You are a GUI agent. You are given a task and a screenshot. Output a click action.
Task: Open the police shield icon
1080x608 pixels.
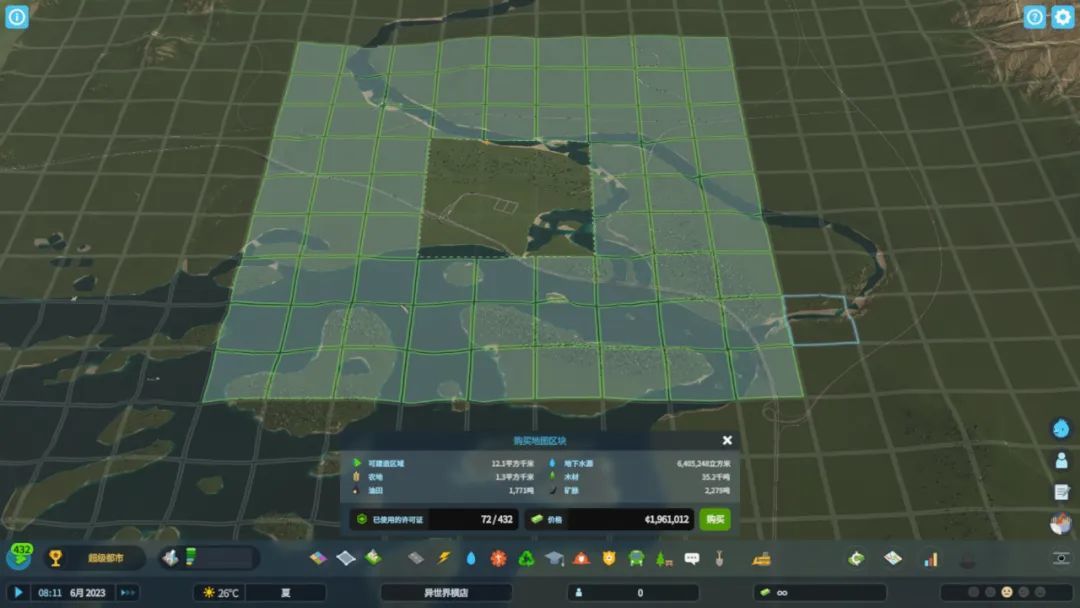coord(609,558)
